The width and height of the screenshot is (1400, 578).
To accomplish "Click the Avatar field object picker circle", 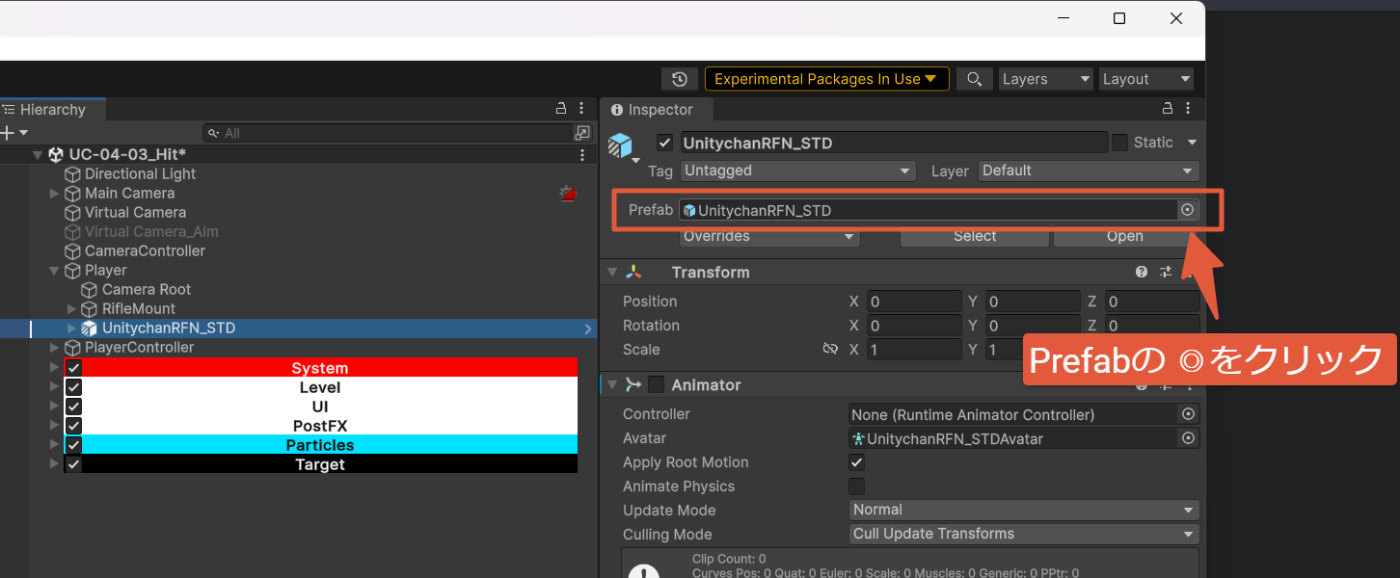I will [x=1188, y=438].
